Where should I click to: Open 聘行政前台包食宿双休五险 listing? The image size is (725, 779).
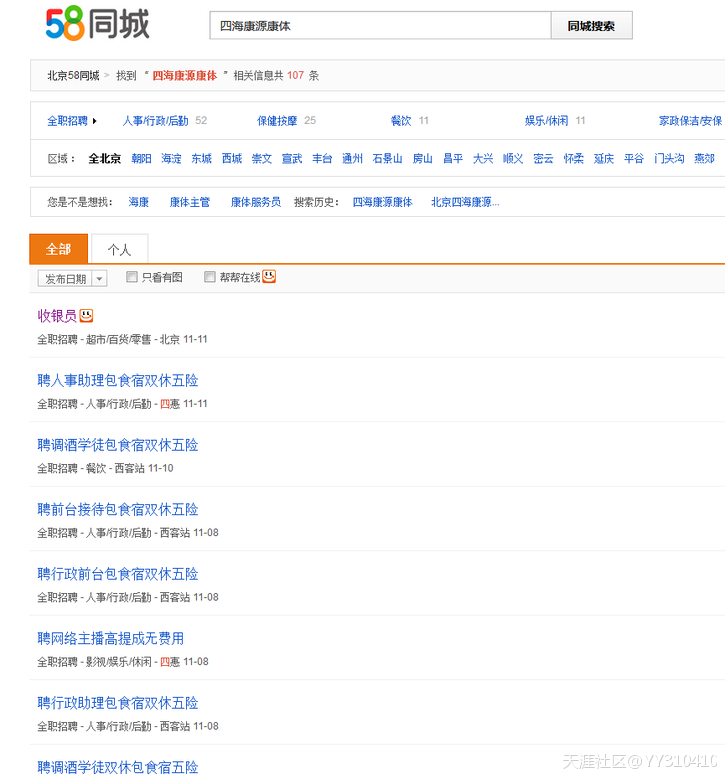(x=118, y=574)
